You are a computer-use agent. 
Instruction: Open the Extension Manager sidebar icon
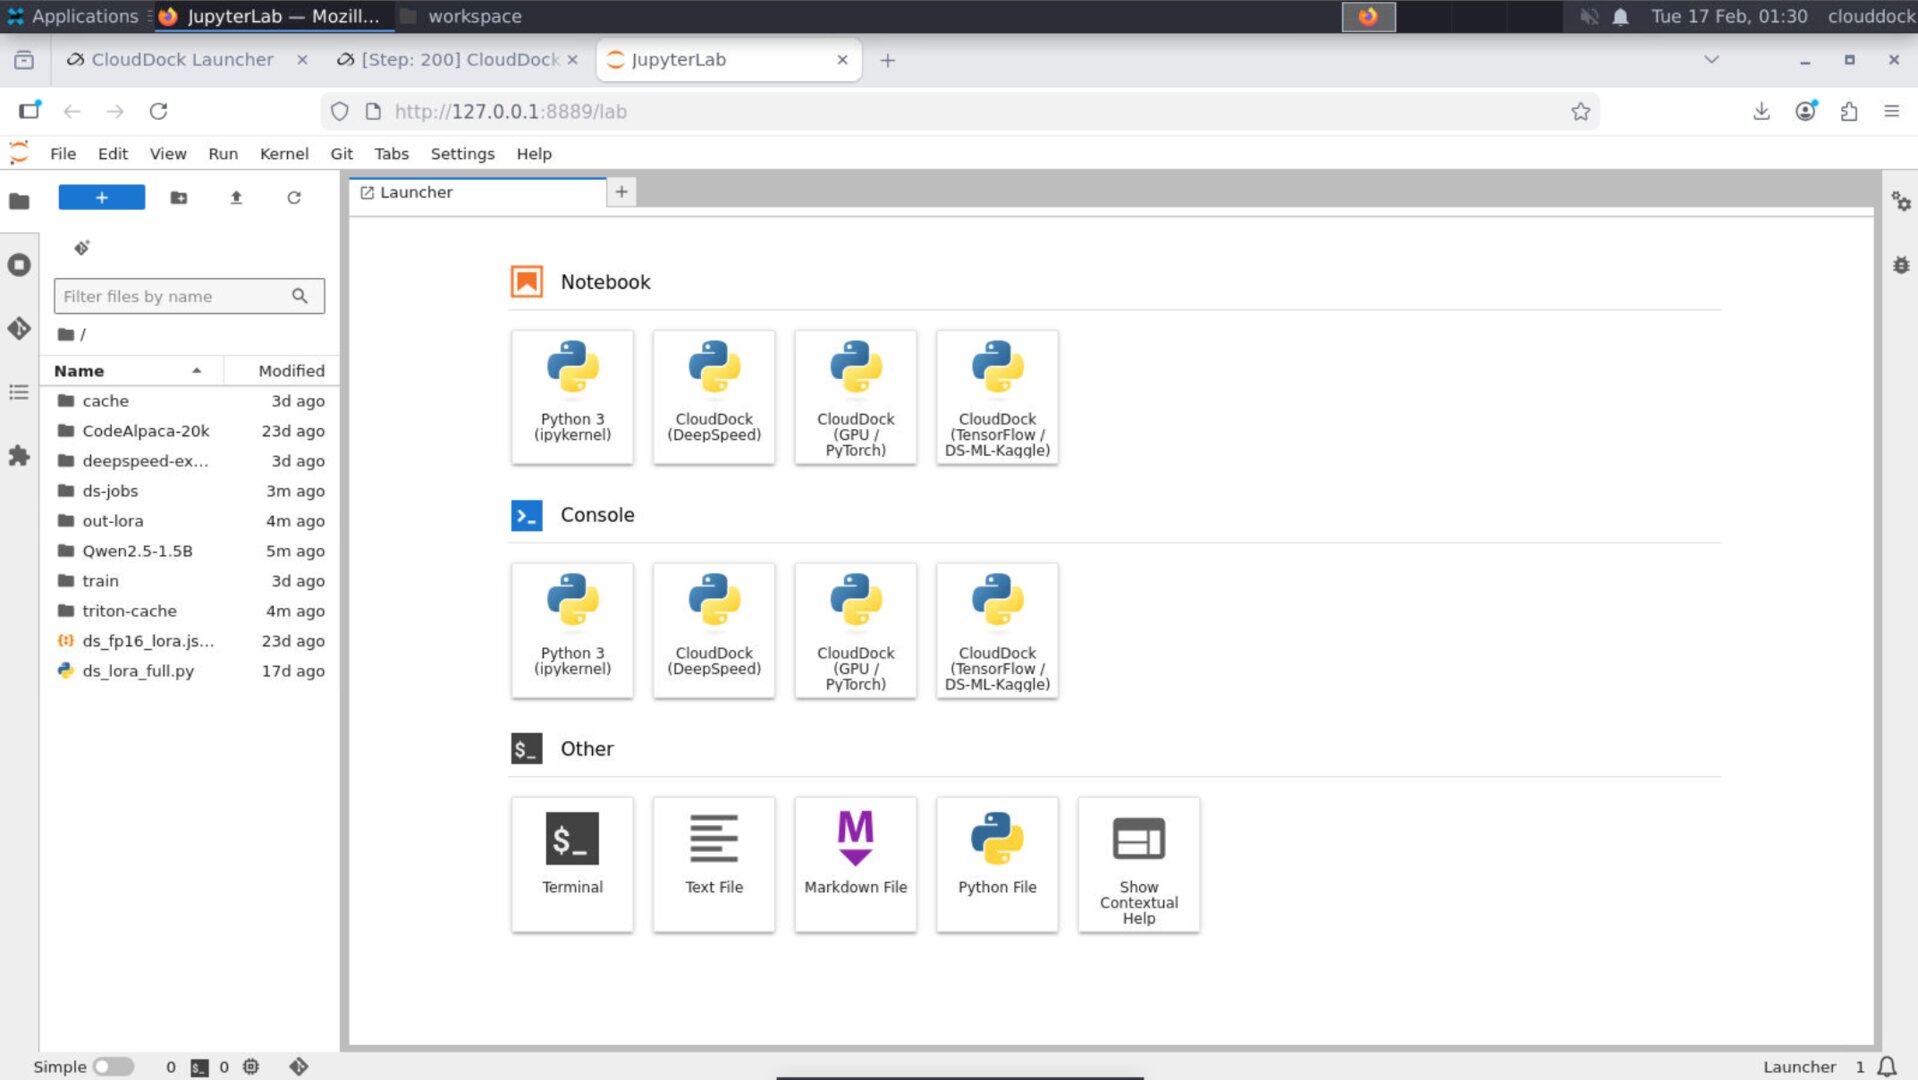point(19,456)
